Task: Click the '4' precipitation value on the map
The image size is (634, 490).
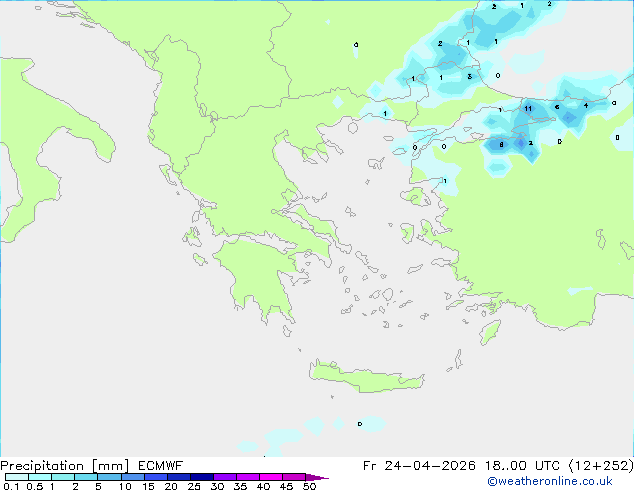Action: (x=586, y=106)
